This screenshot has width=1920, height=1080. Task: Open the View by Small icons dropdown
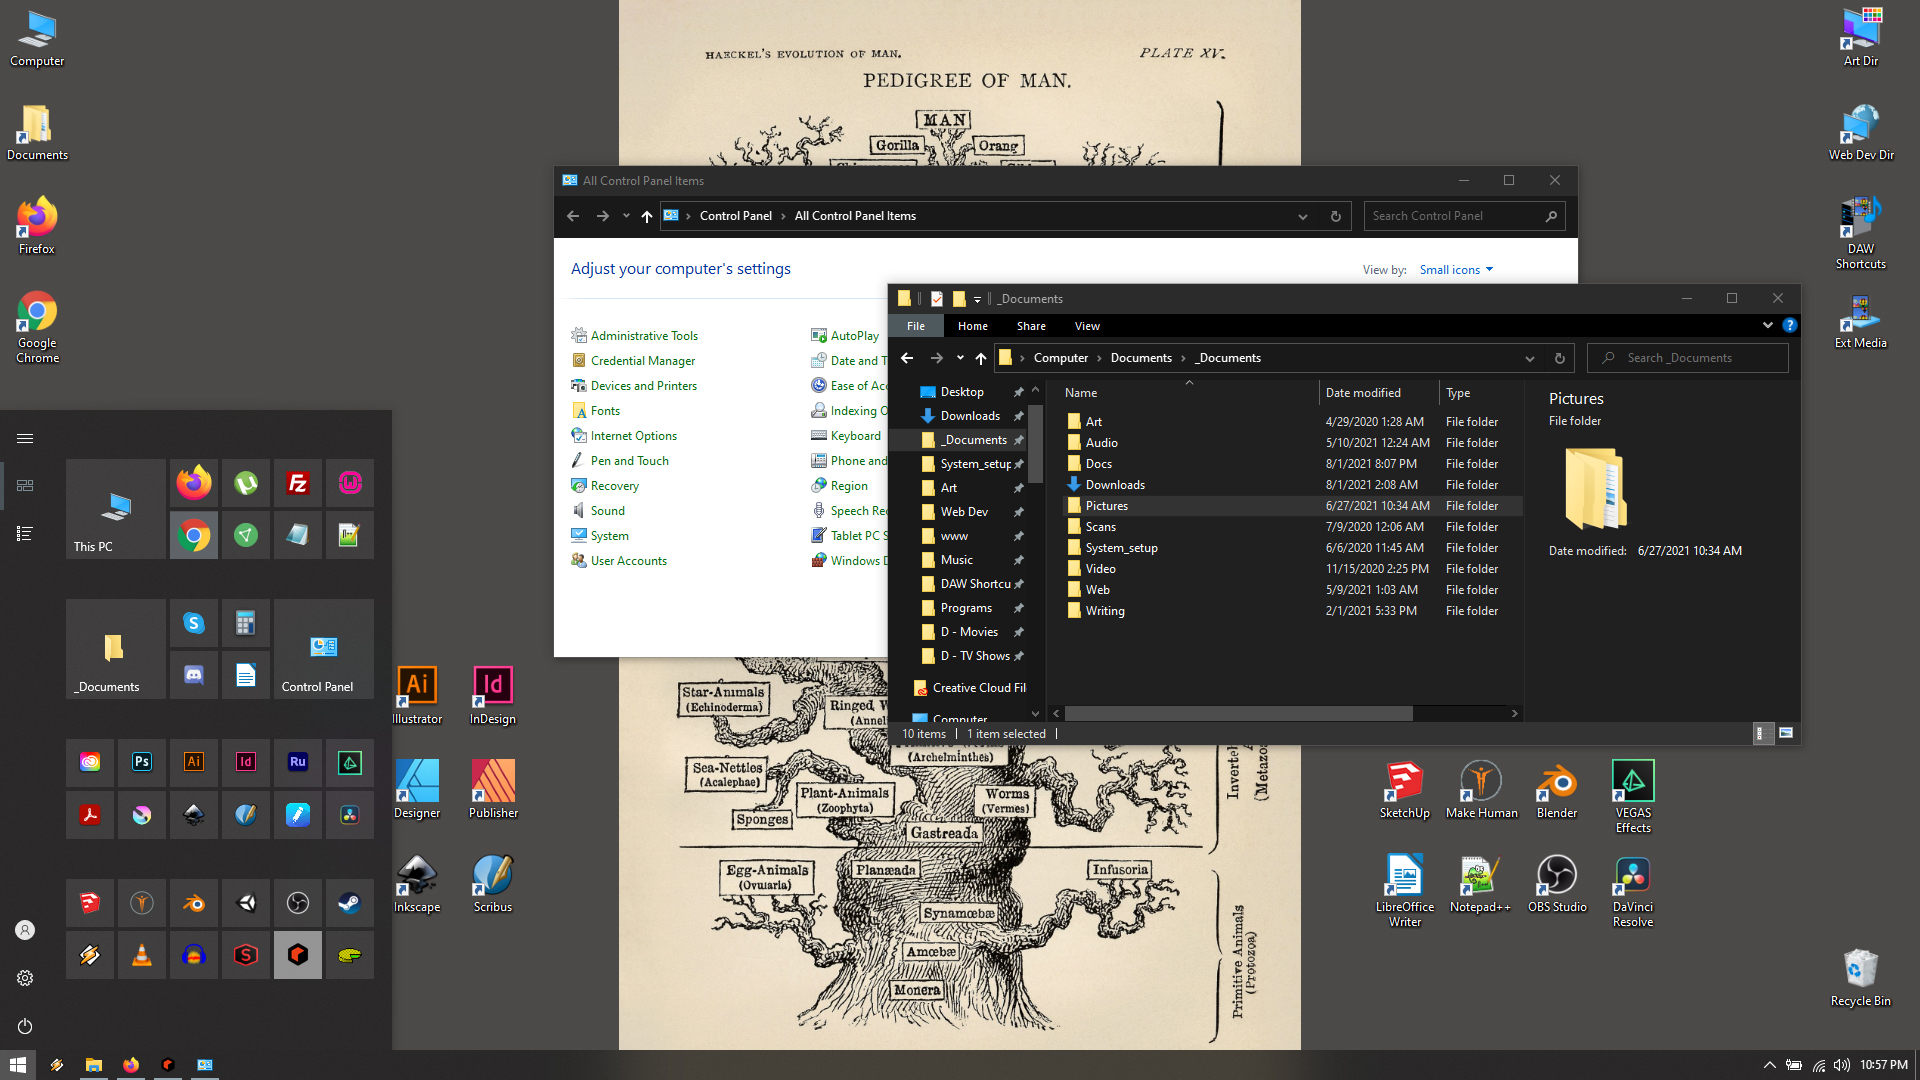click(1456, 270)
